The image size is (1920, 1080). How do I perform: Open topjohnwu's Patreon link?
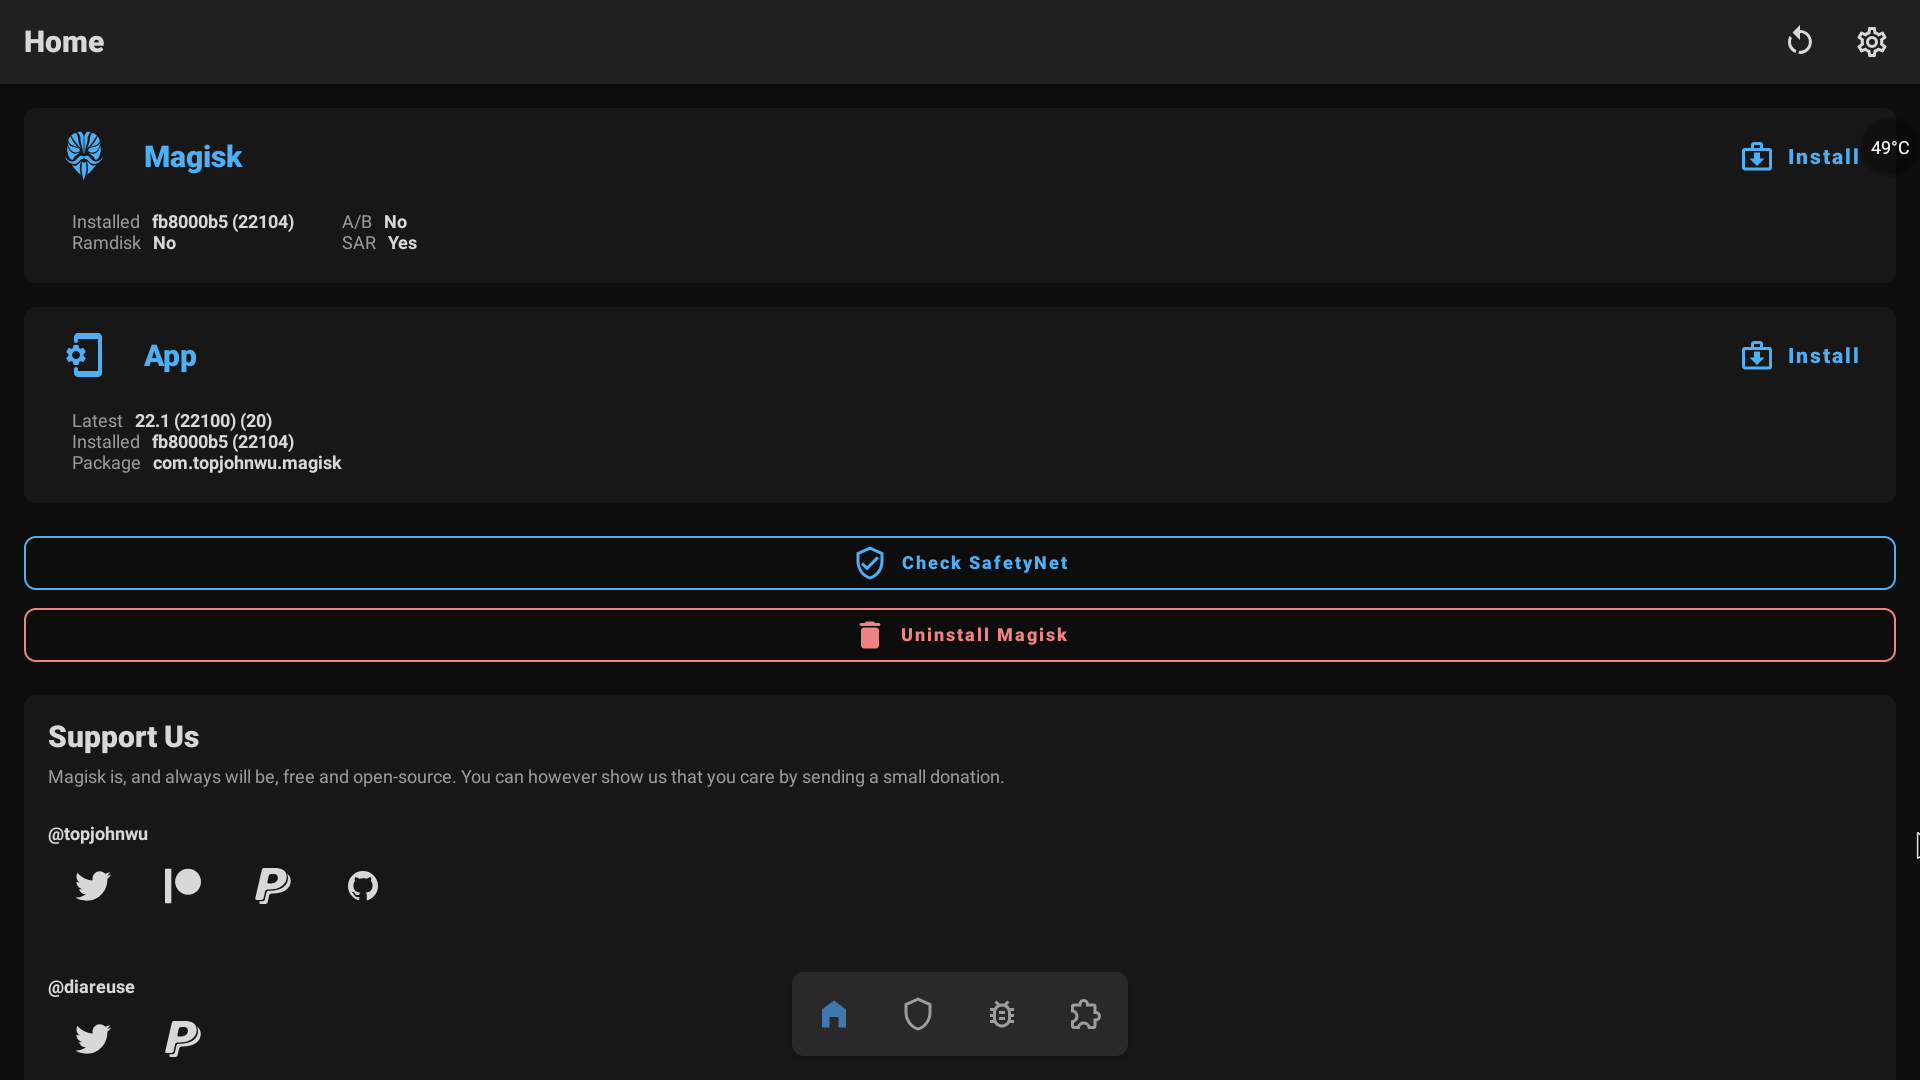tap(183, 885)
